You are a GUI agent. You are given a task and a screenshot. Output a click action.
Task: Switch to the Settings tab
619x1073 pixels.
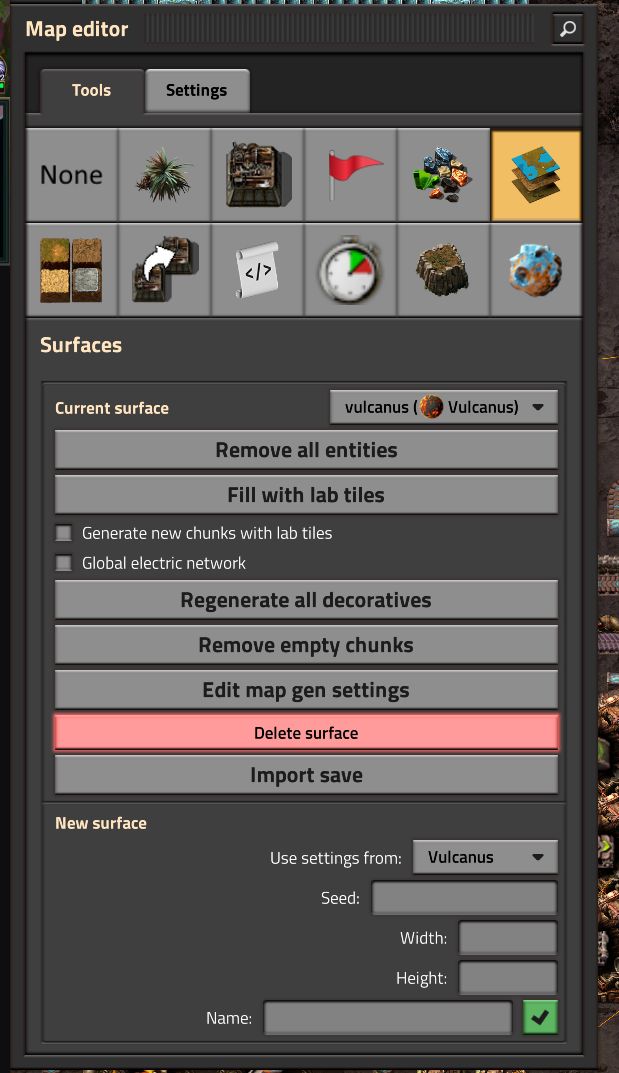tap(196, 91)
